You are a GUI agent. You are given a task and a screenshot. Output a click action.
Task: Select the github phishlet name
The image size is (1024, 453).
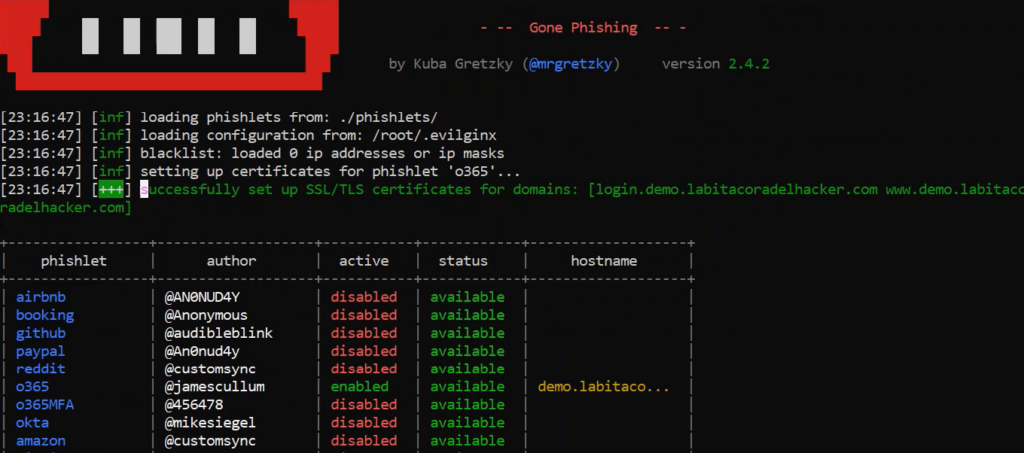[x=40, y=333]
